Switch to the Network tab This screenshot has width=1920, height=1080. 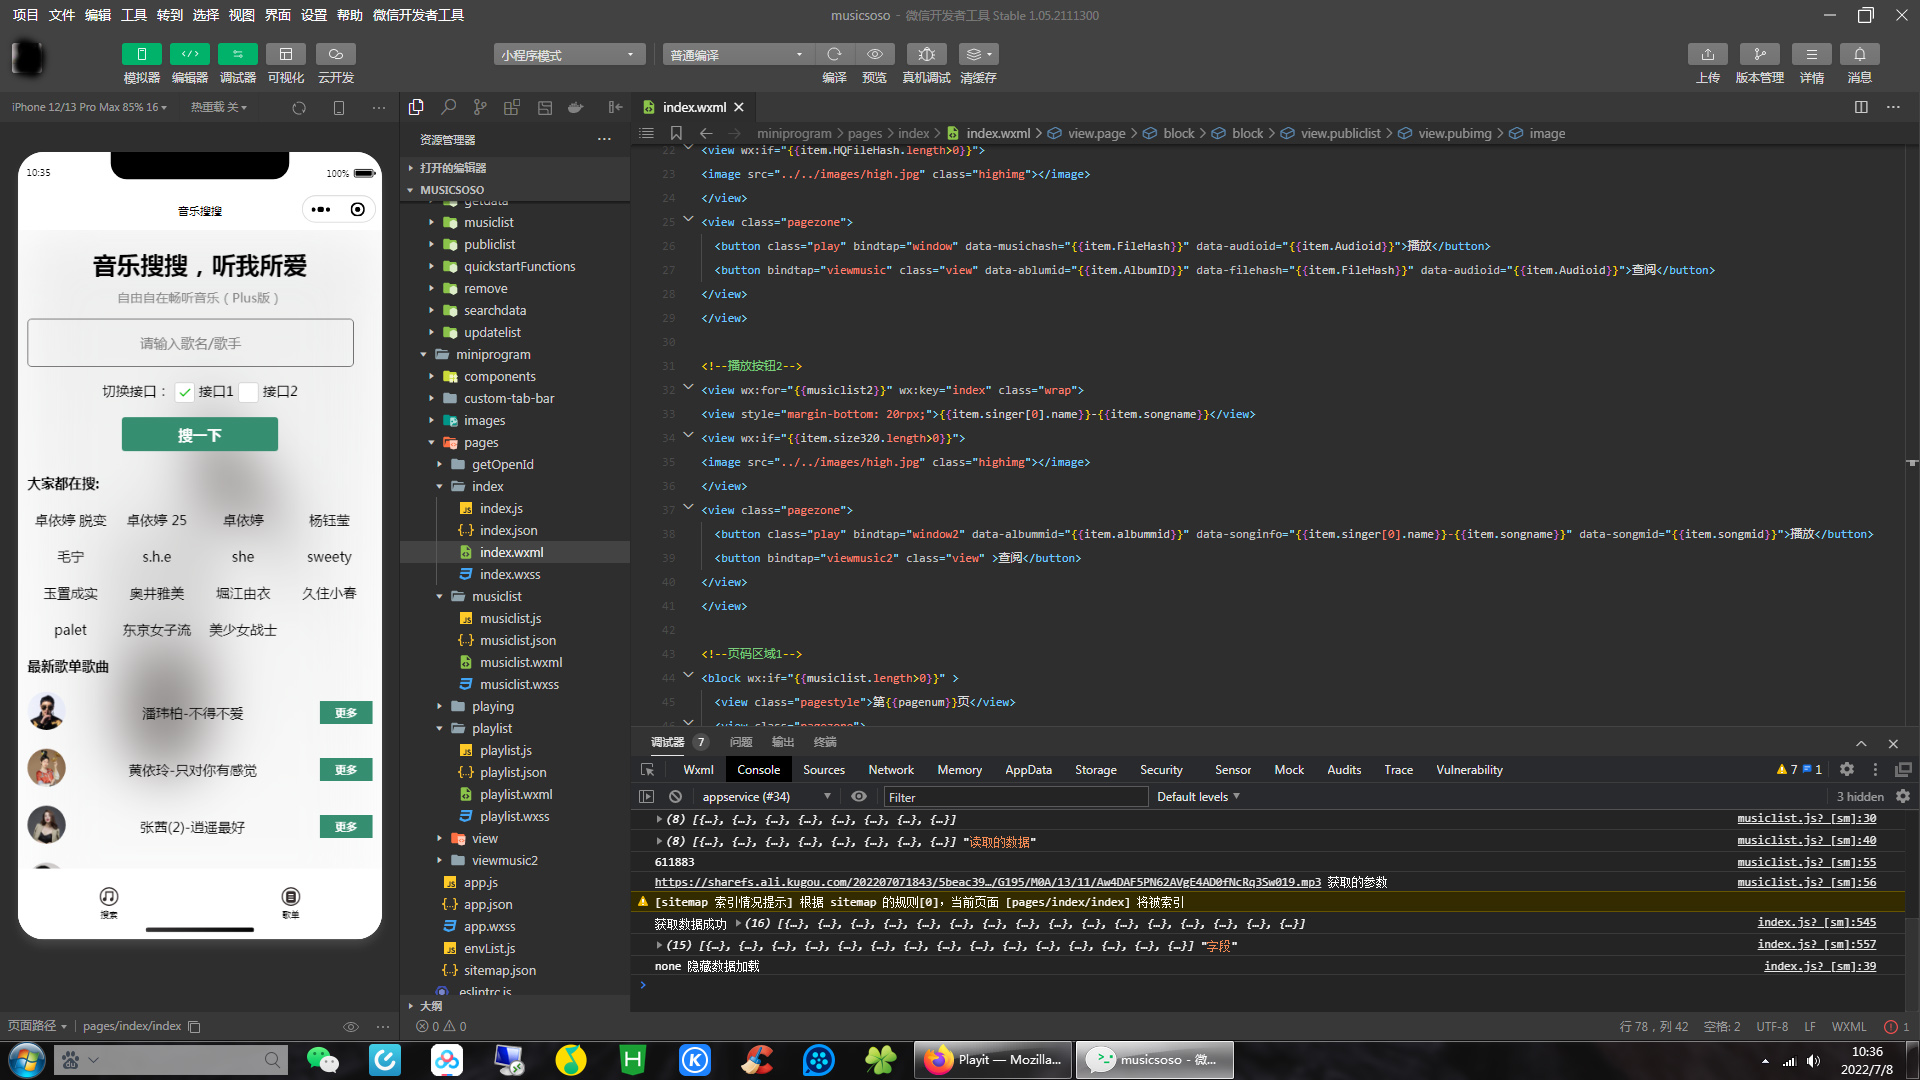click(x=890, y=770)
